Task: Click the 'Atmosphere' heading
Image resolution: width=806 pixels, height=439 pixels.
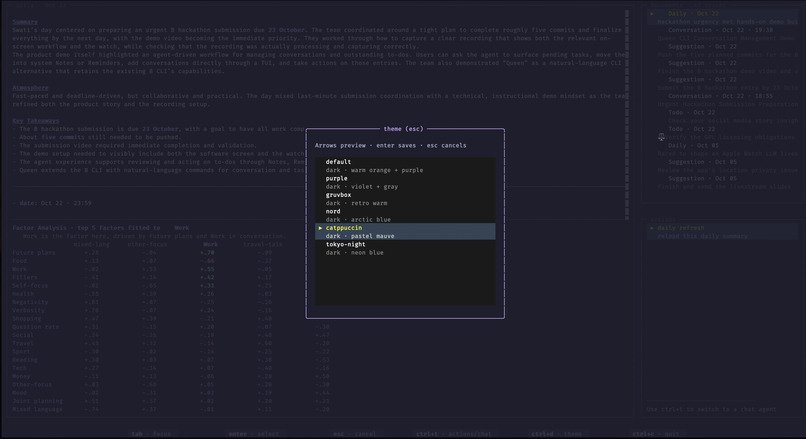Action: click(x=30, y=87)
